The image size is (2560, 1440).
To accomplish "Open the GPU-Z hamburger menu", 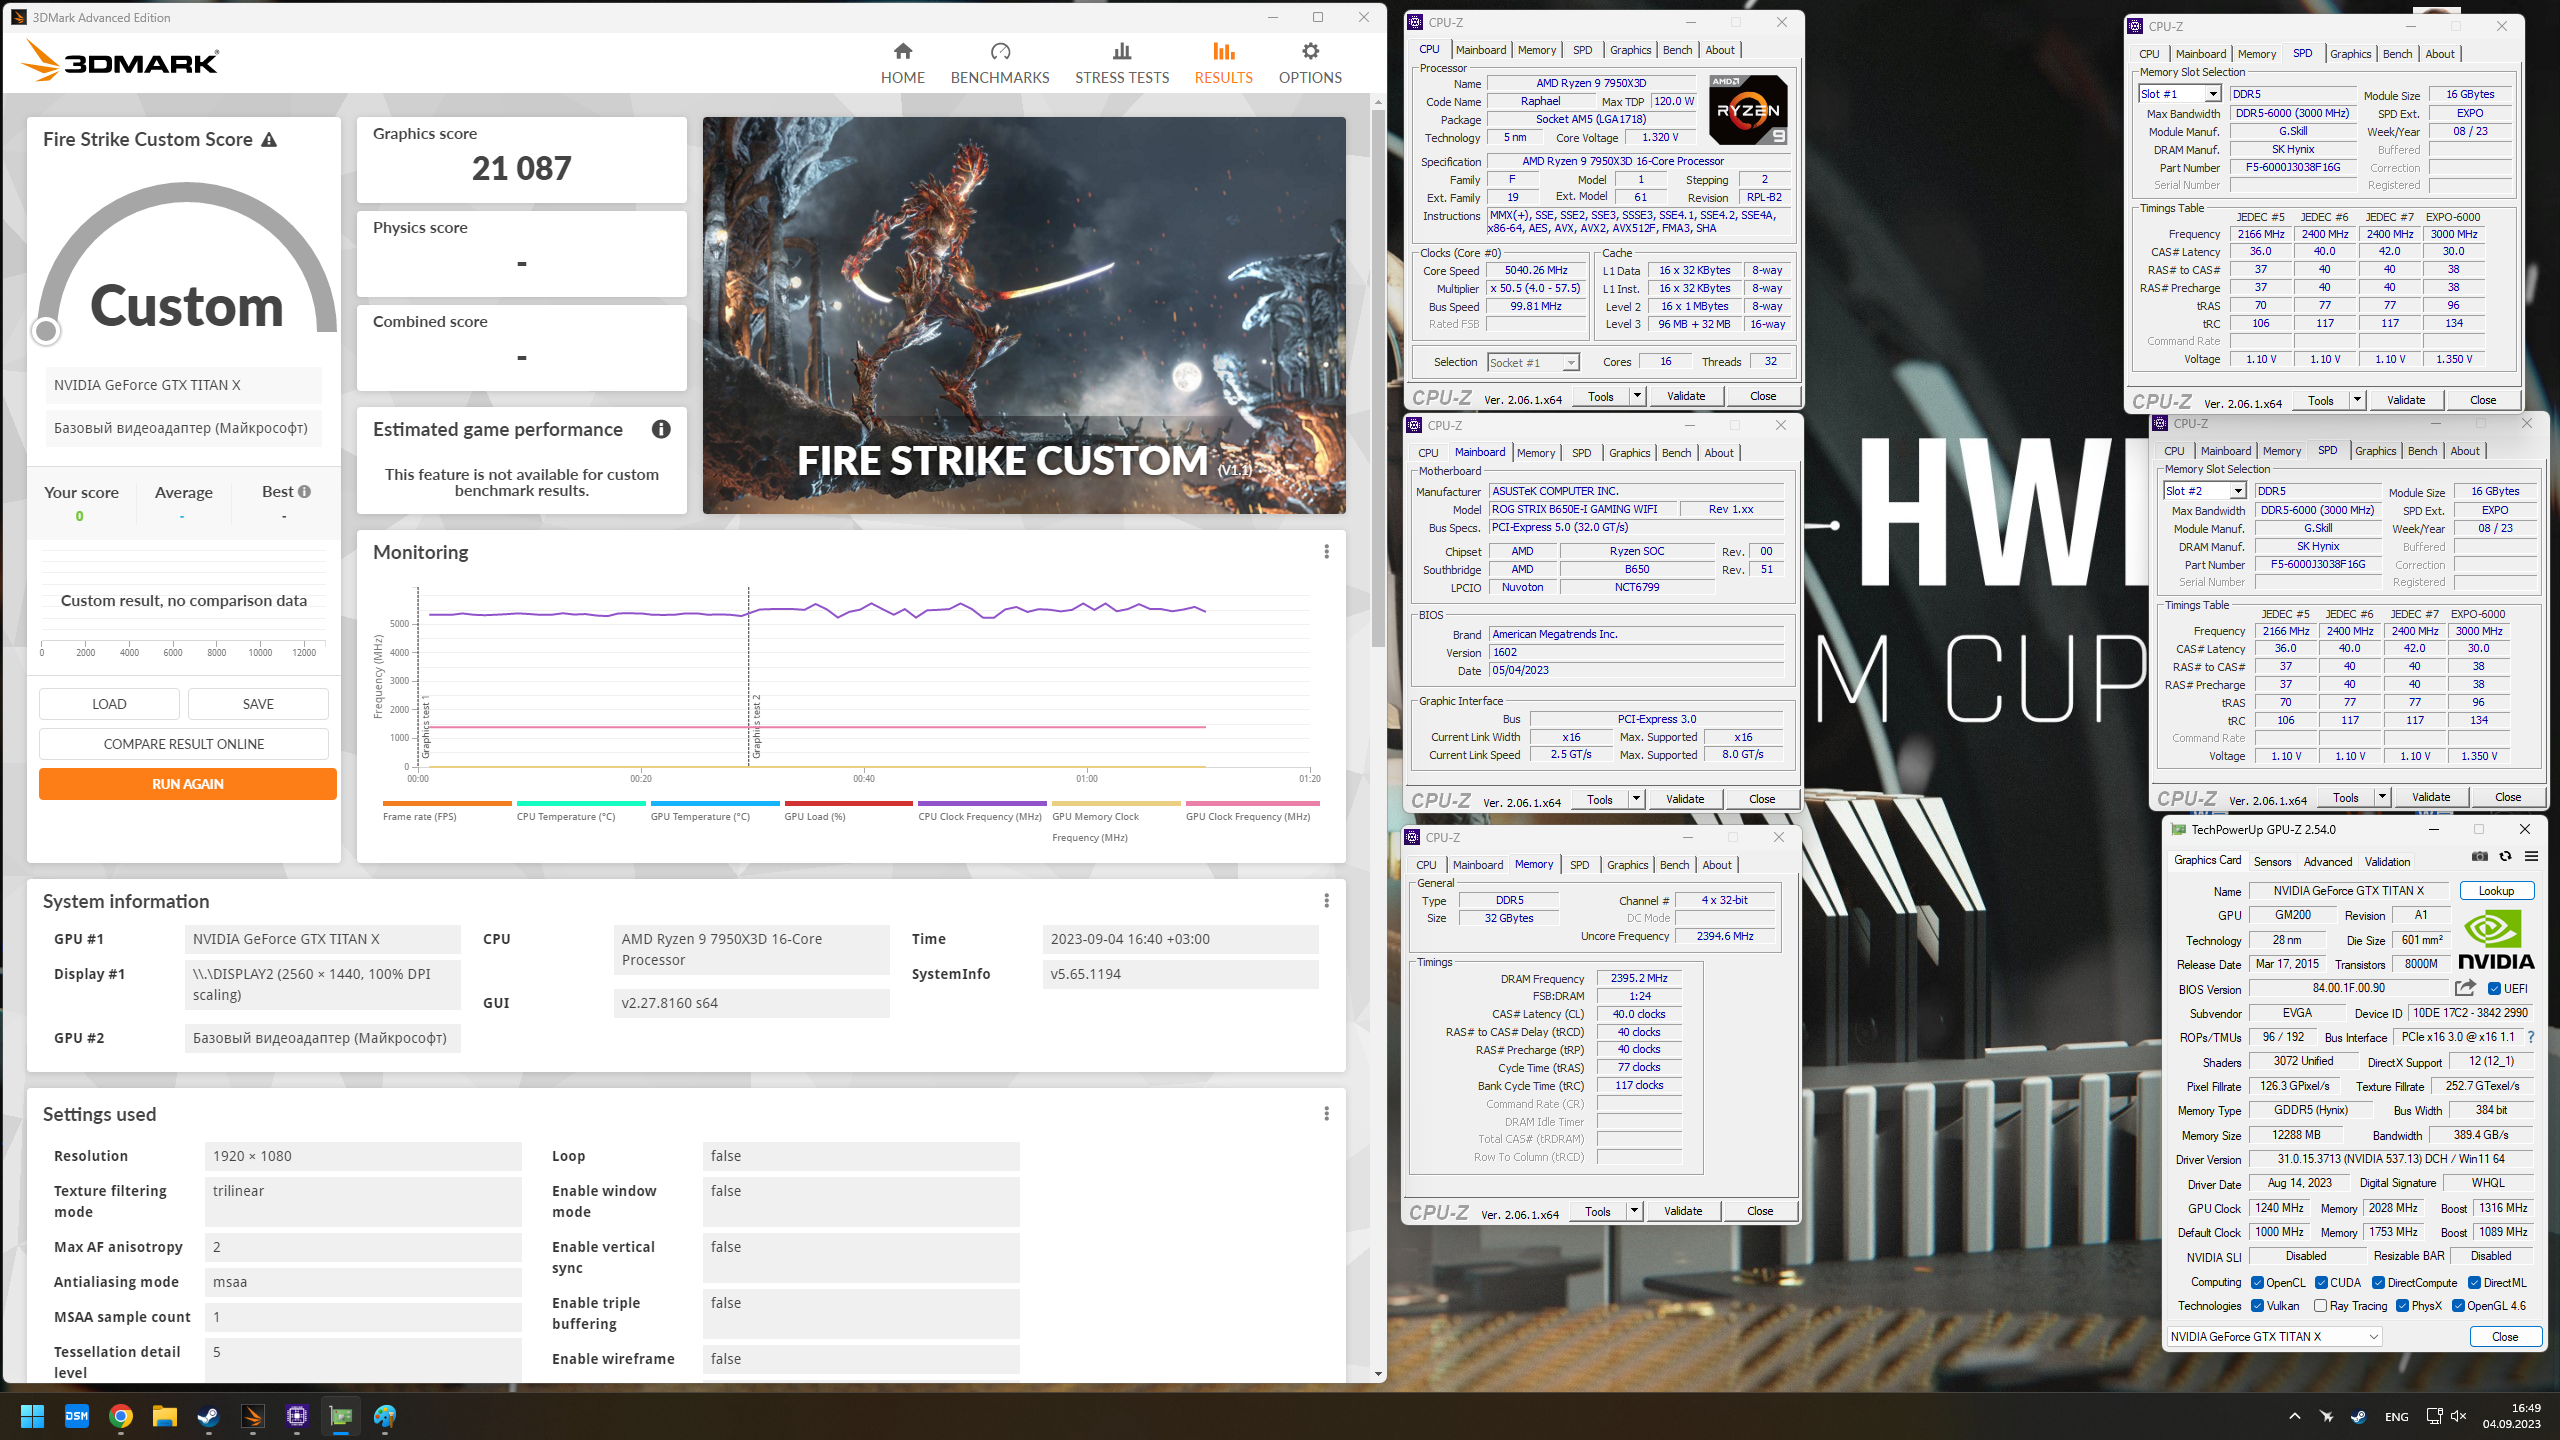I will click(x=2531, y=856).
